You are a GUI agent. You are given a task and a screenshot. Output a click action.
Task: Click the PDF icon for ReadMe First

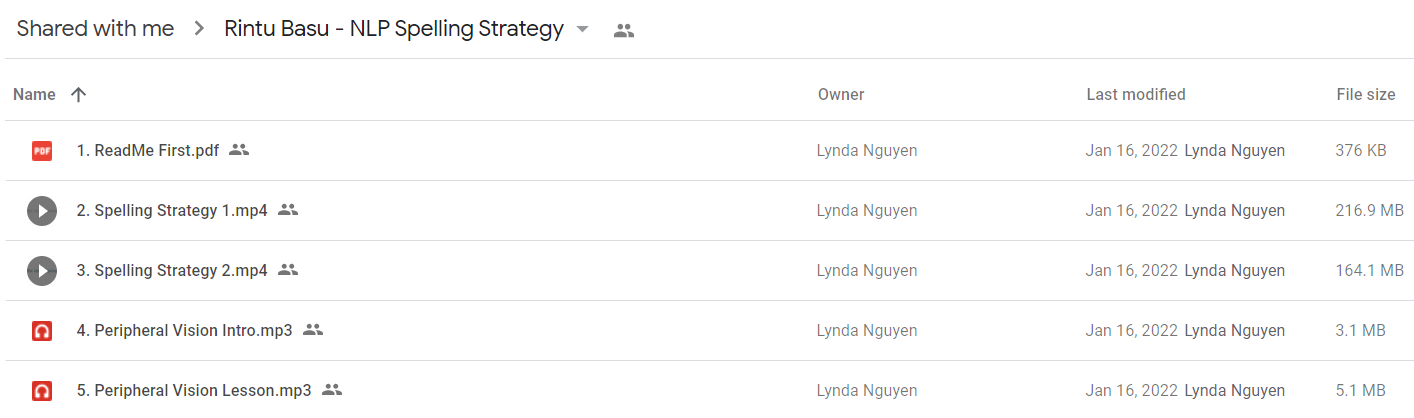pos(41,151)
